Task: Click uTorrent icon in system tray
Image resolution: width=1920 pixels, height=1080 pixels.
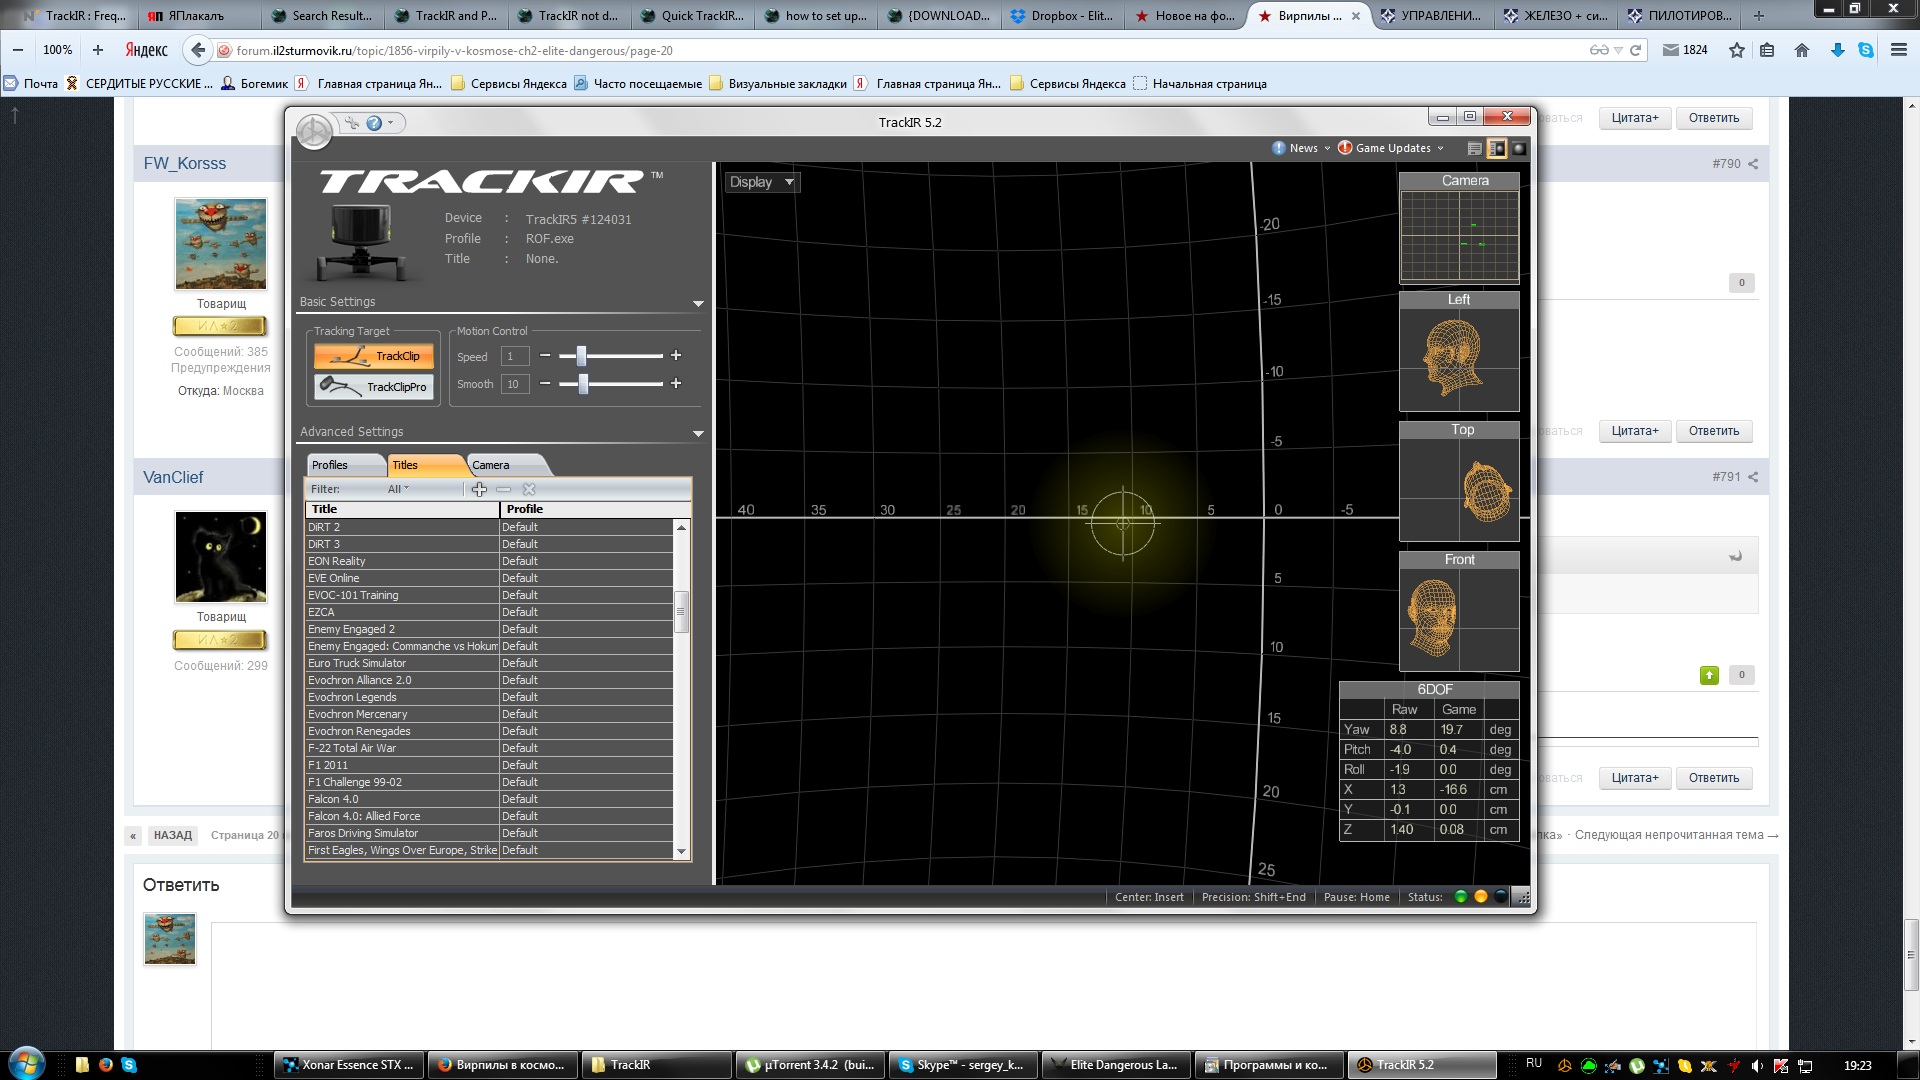Action: pyautogui.click(x=1637, y=1066)
